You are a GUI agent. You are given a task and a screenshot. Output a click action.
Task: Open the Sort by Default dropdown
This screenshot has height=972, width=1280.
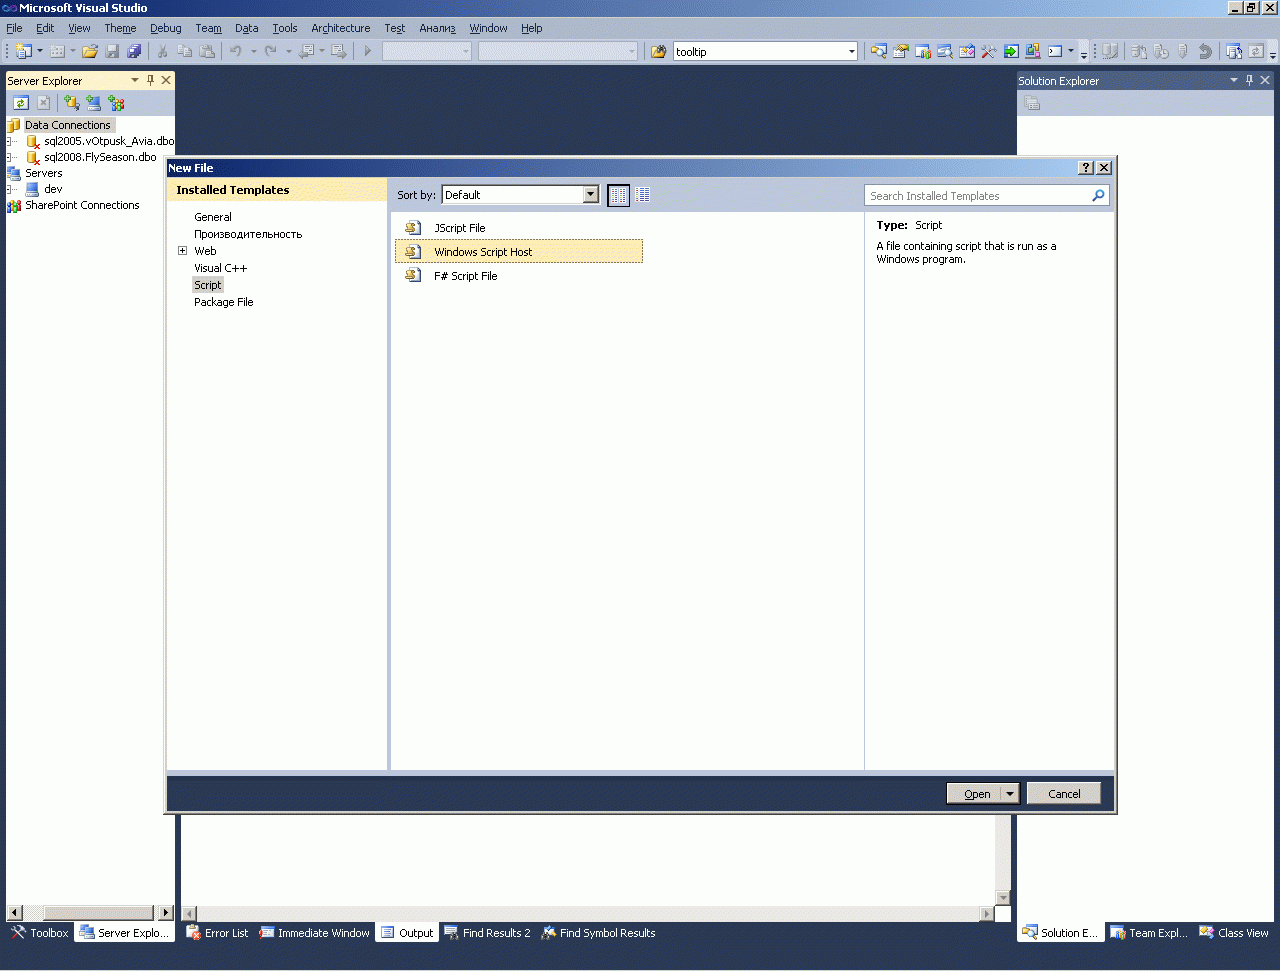pyautogui.click(x=591, y=195)
